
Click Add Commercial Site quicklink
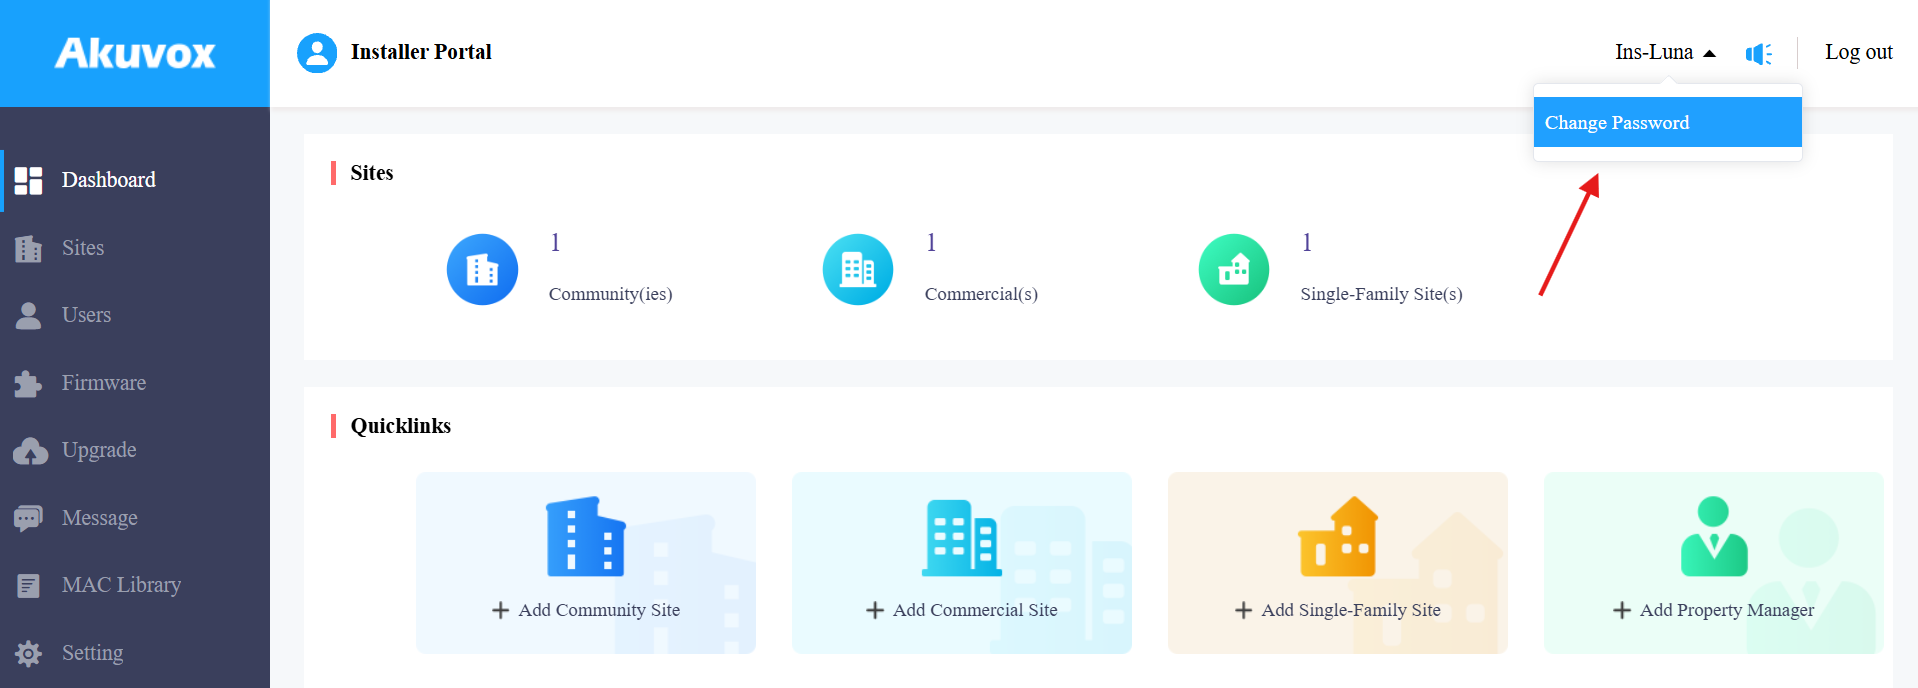click(962, 563)
